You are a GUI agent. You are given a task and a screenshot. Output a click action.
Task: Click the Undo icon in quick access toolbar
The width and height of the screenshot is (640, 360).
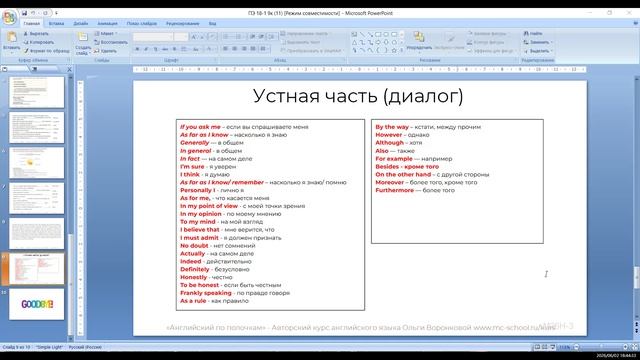coord(33,13)
